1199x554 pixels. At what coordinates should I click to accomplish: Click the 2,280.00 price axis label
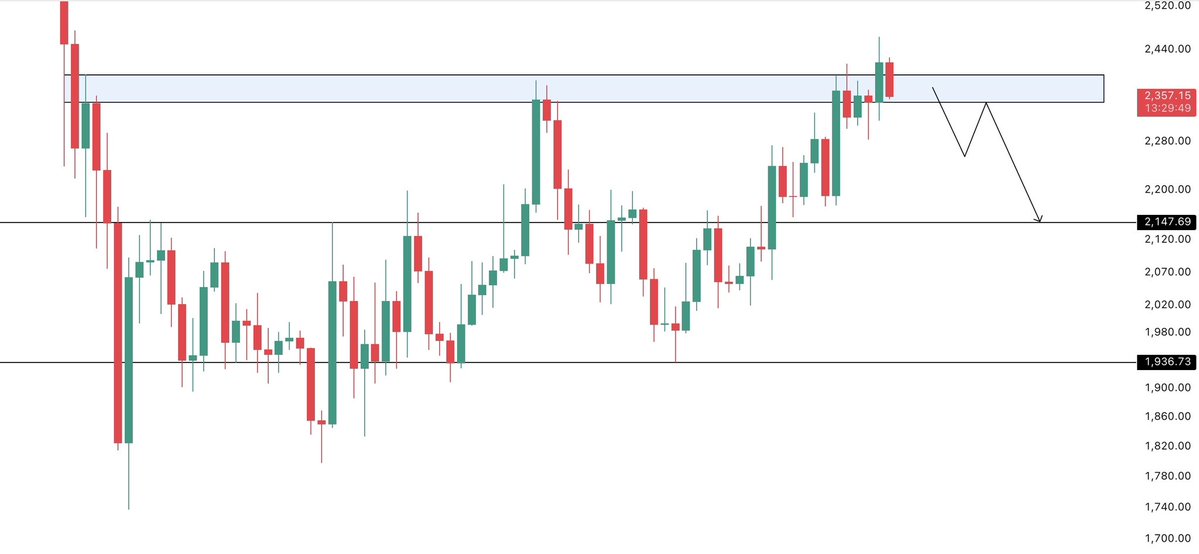(1167, 142)
